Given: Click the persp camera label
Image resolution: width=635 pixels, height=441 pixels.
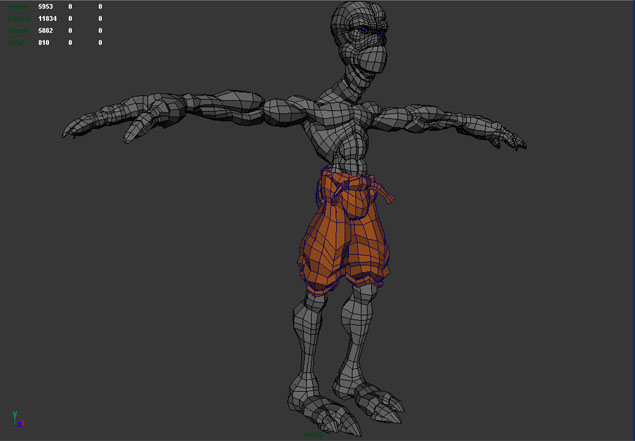Looking at the screenshot, I should (x=314, y=435).
